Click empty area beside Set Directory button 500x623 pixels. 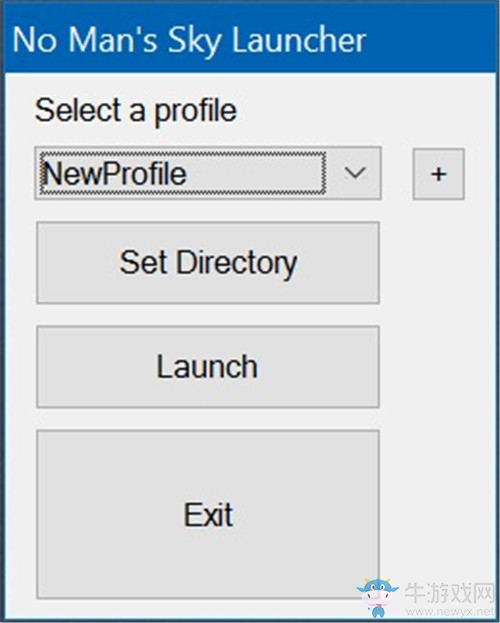[437, 263]
